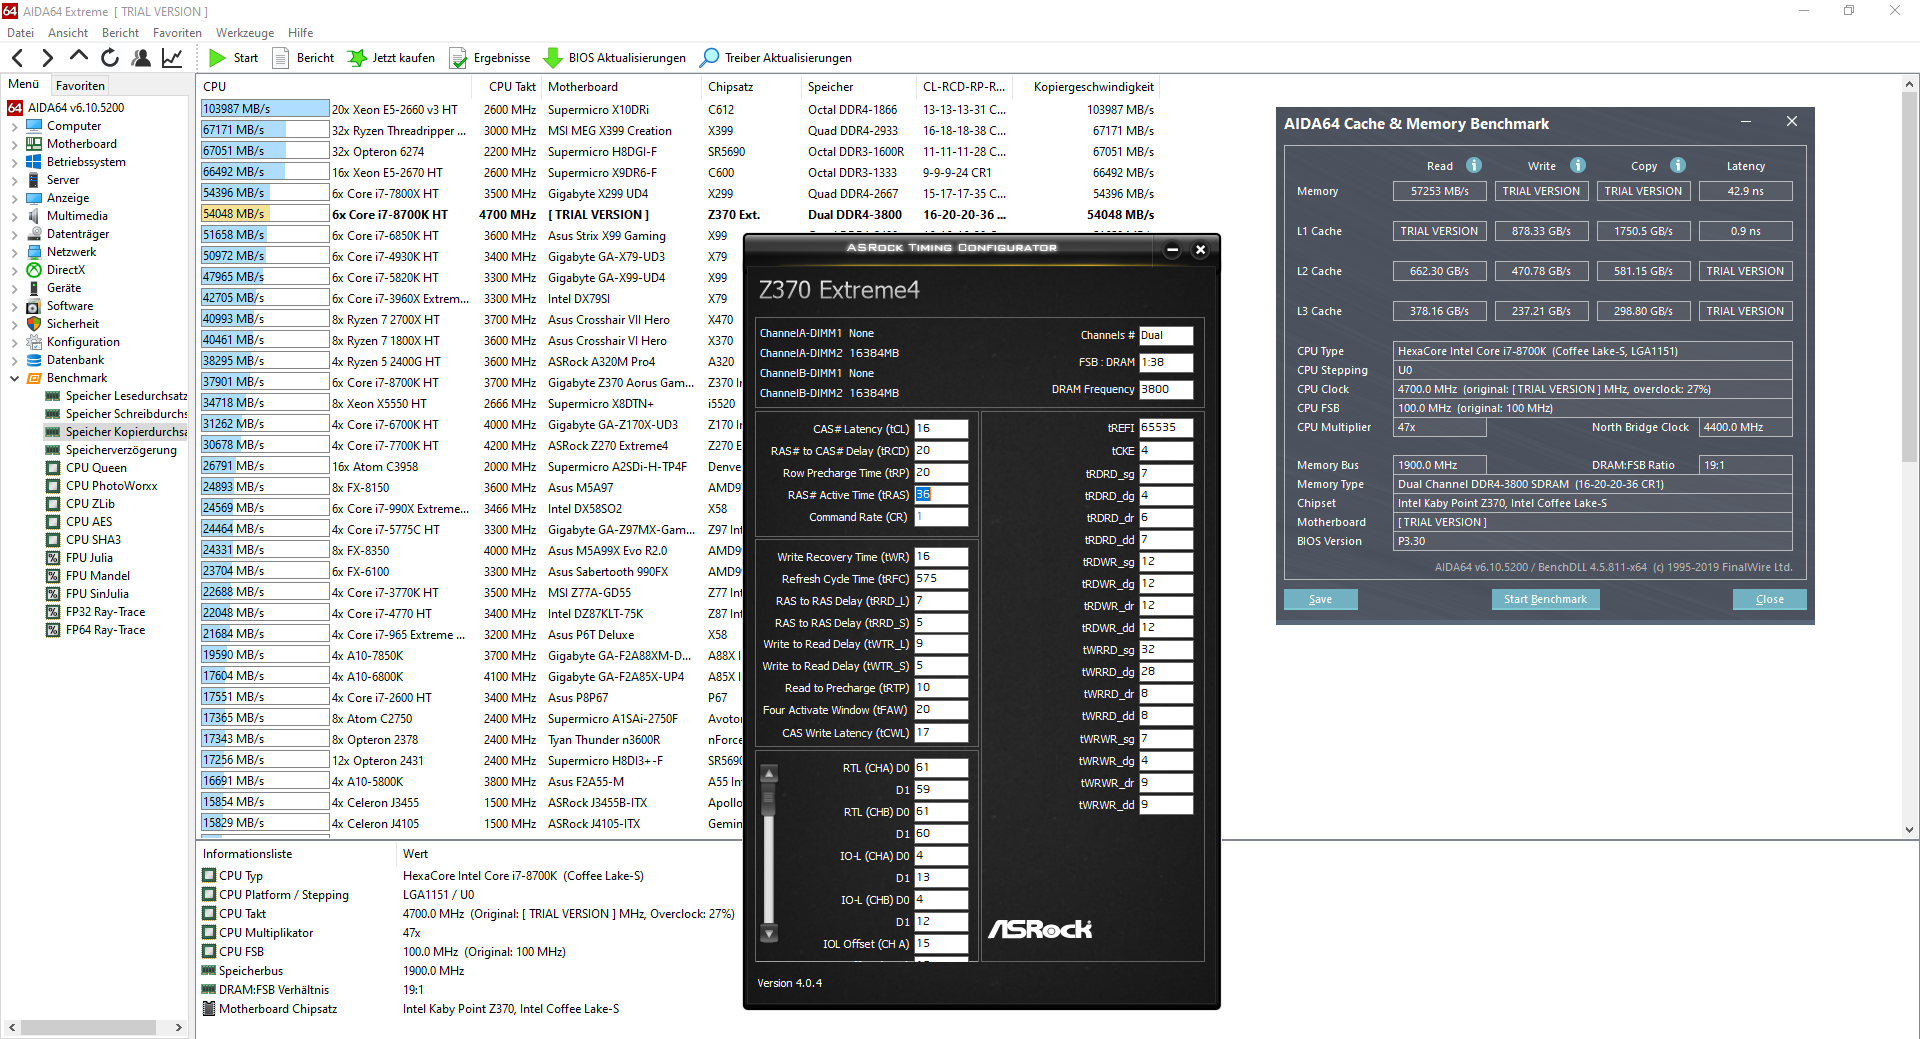Close the ASRock Timing Configurator window
The height and width of the screenshot is (1039, 1920).
[1200, 250]
